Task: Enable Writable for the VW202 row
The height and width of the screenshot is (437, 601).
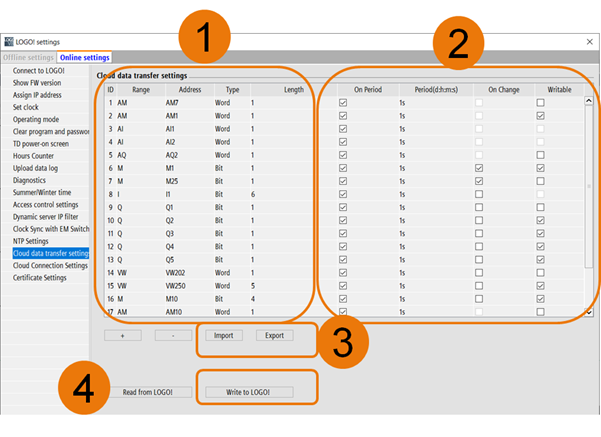Action: click(540, 273)
